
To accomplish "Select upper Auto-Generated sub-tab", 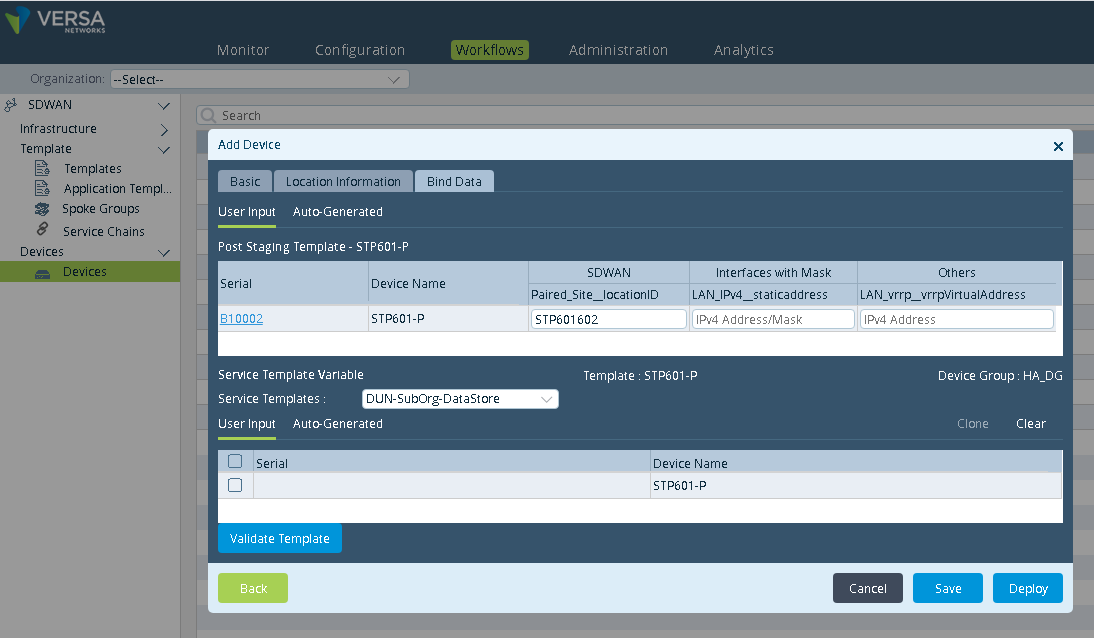I will [x=338, y=212].
